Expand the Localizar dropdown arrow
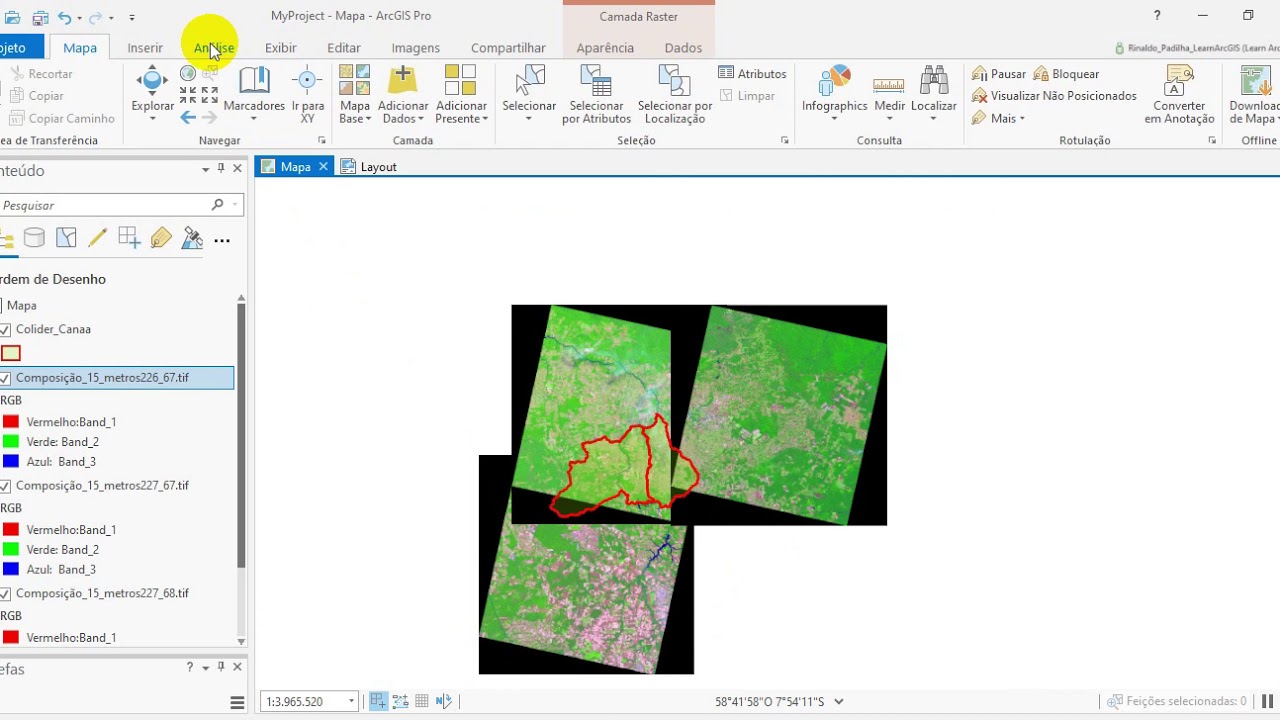The image size is (1280, 720). (x=933, y=119)
